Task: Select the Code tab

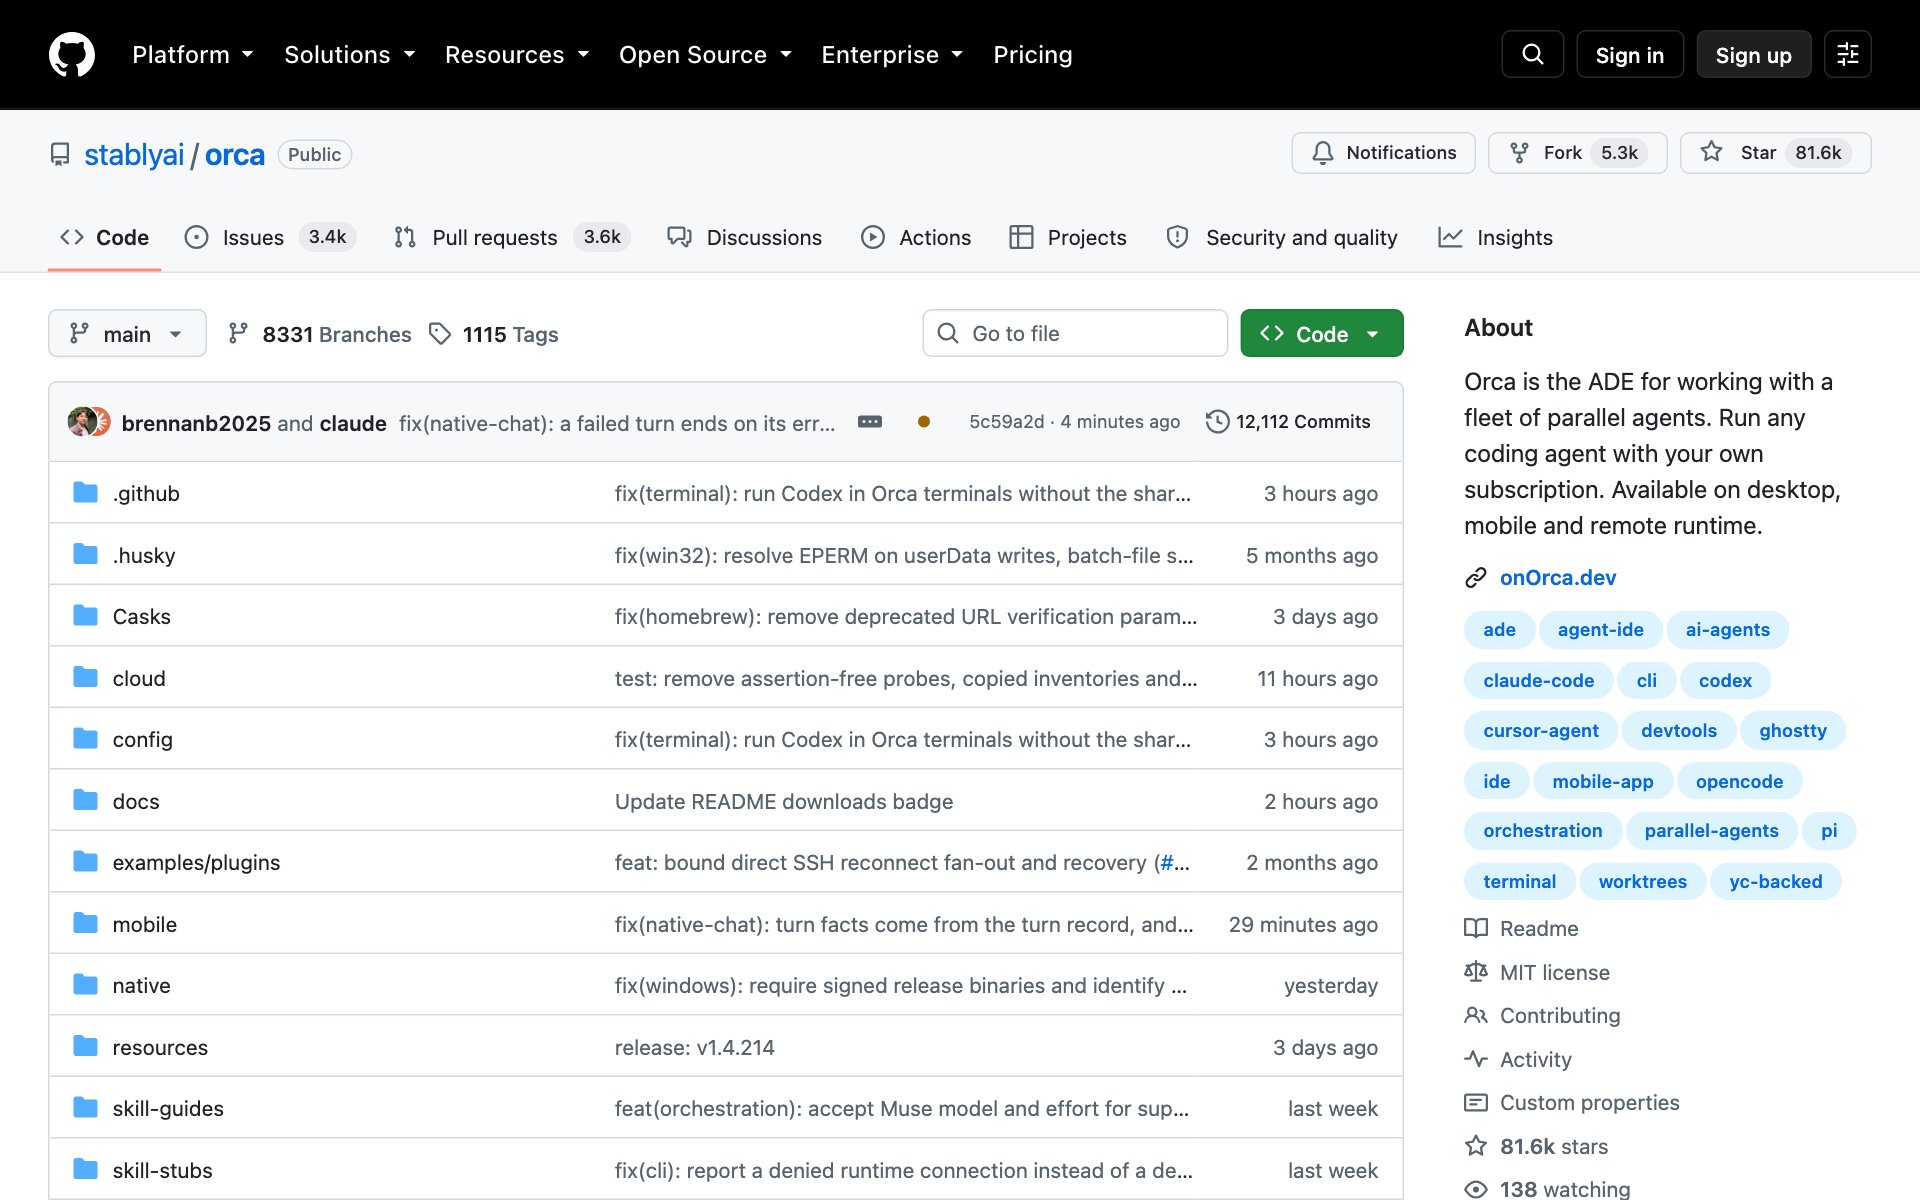Action: [104, 237]
